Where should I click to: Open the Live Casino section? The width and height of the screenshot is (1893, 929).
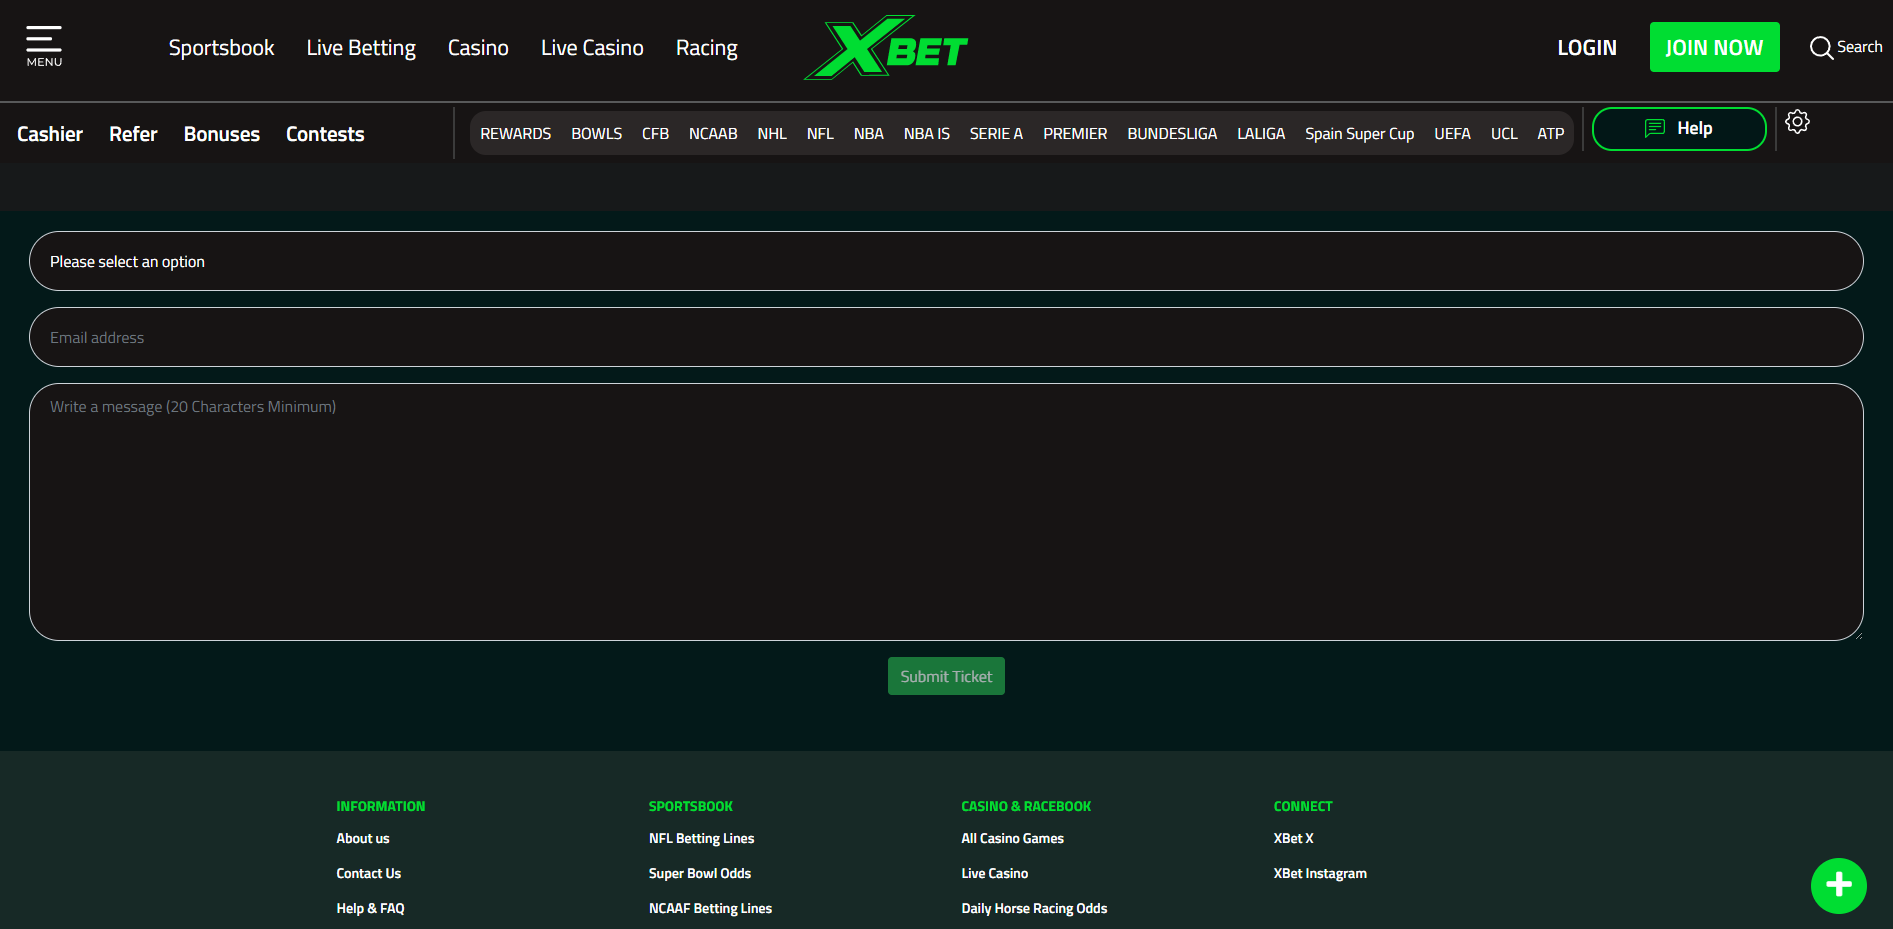(x=592, y=48)
